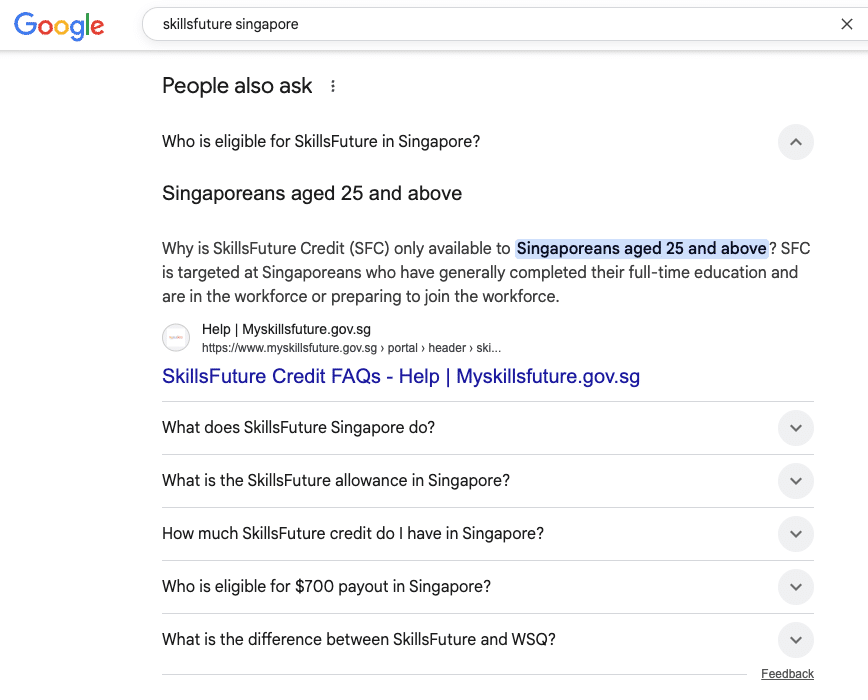
Task: Open the three-dot menu beside People also ask
Action: coord(333,86)
